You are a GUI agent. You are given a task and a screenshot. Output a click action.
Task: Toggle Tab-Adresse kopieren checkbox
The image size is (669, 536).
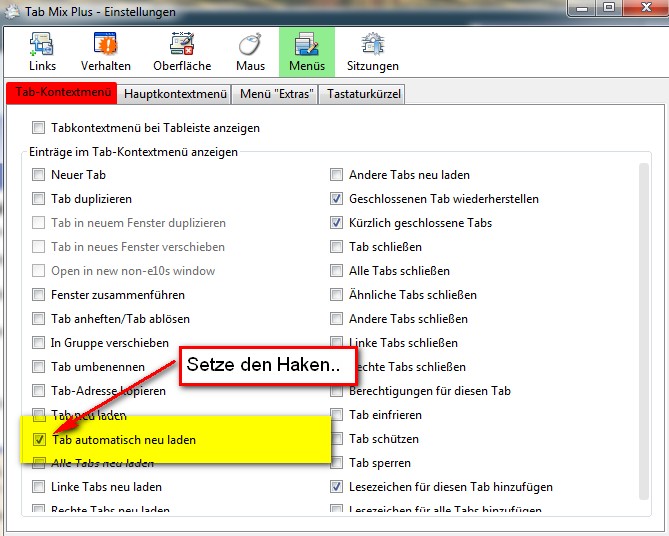pos(38,390)
